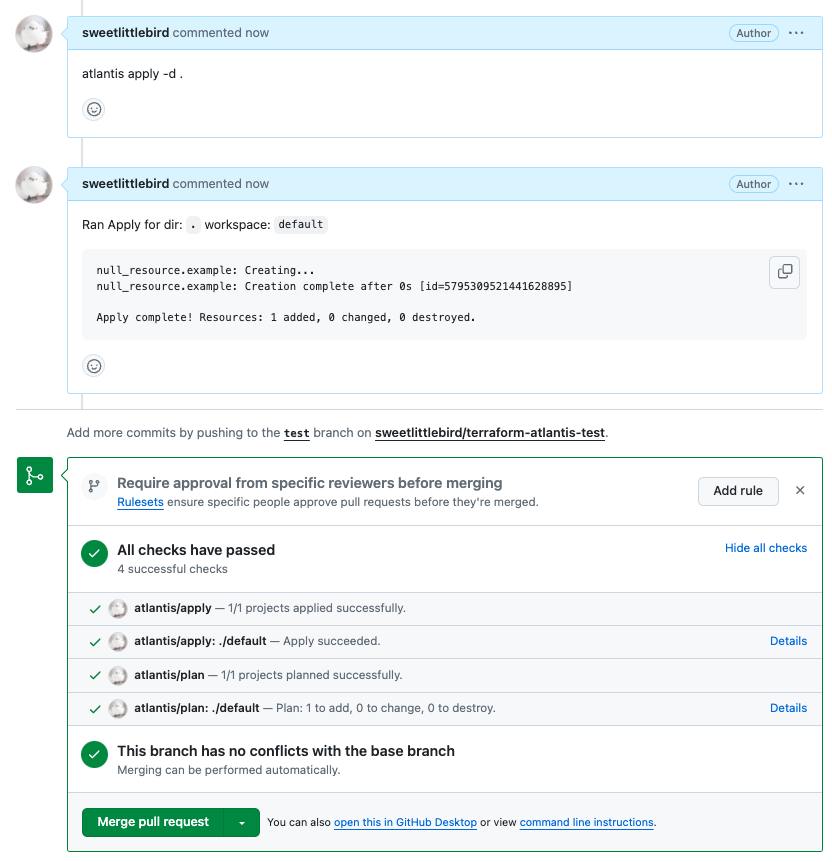Click checkmark of atlantis/apply check
This screenshot has width=832, height=862.
click(x=95, y=609)
